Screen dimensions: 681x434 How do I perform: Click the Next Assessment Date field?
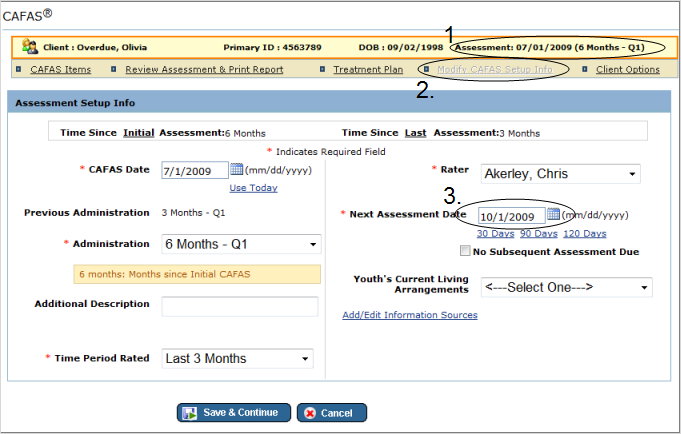coord(512,216)
